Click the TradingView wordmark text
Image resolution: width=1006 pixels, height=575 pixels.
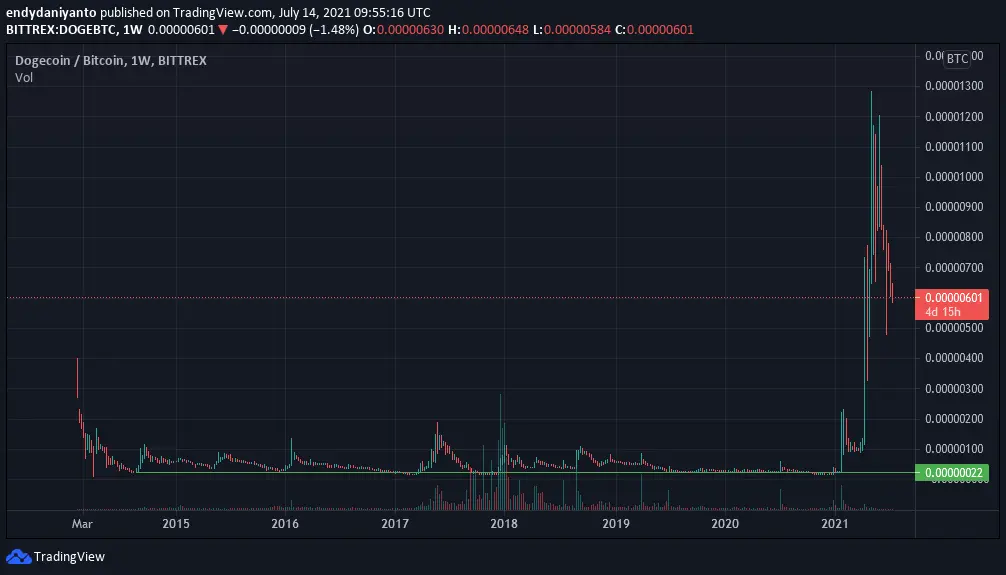tap(69, 556)
